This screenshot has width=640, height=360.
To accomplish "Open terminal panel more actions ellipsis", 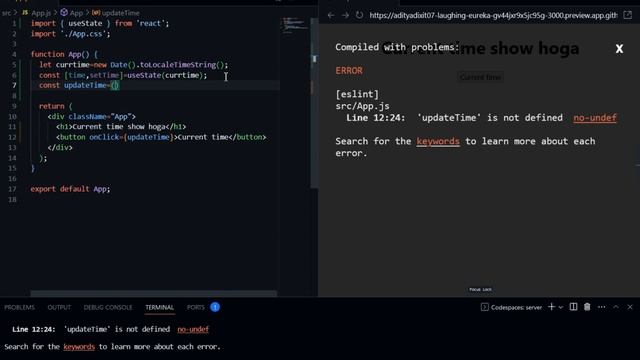I will tap(602, 307).
